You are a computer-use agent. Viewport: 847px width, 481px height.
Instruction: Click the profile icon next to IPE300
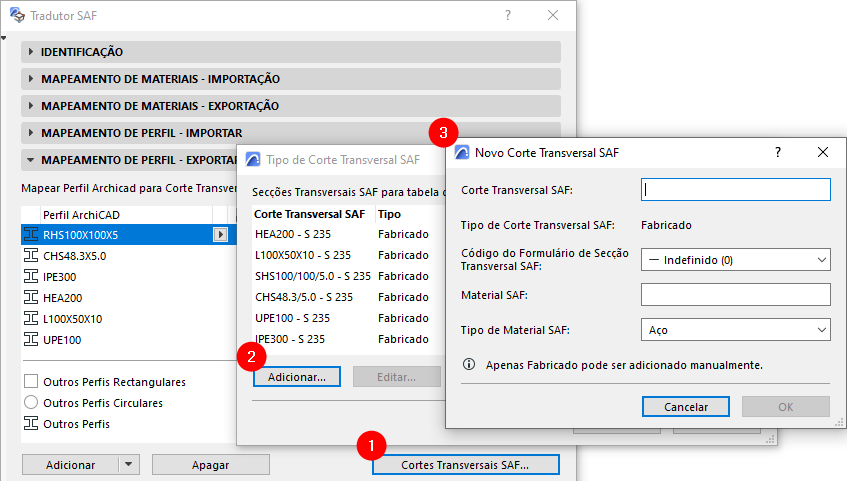coord(31,277)
